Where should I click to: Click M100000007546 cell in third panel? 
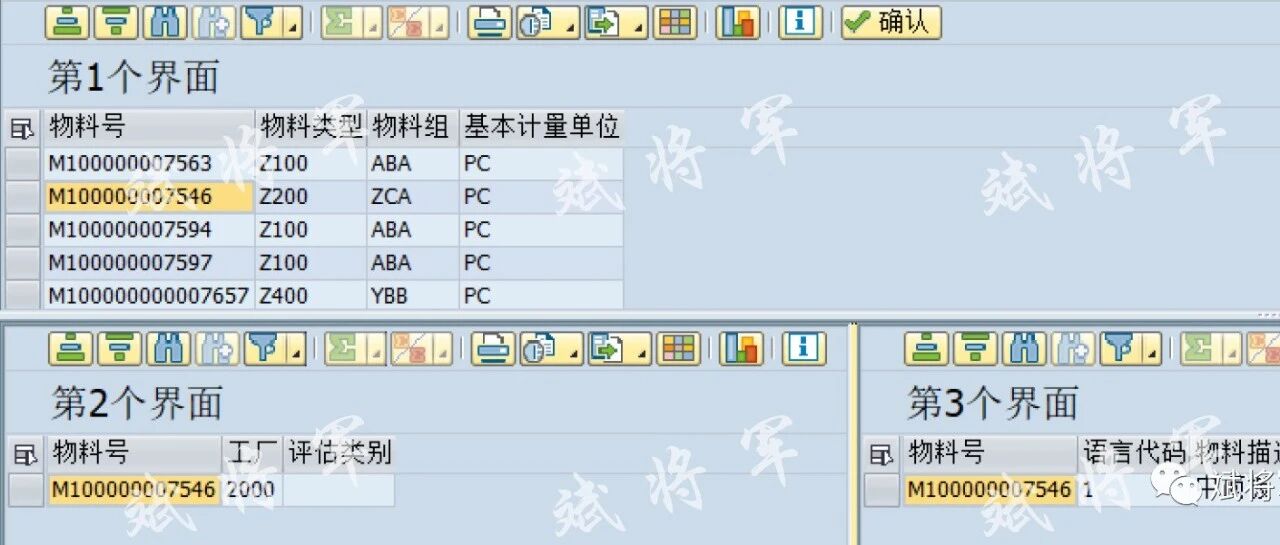(x=990, y=490)
